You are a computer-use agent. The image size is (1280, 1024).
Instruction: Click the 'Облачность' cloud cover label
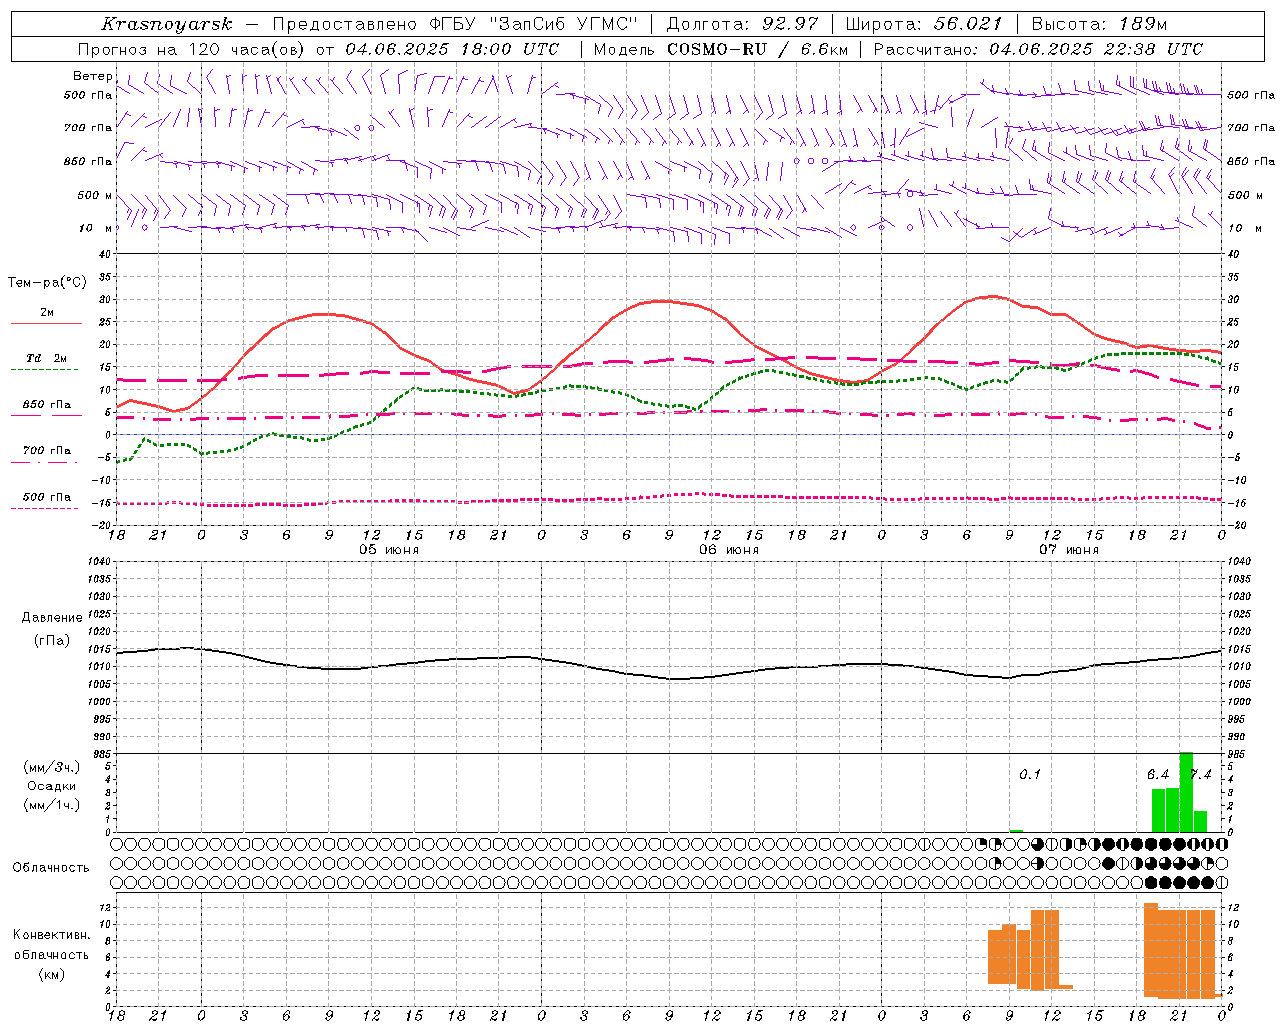click(51, 867)
